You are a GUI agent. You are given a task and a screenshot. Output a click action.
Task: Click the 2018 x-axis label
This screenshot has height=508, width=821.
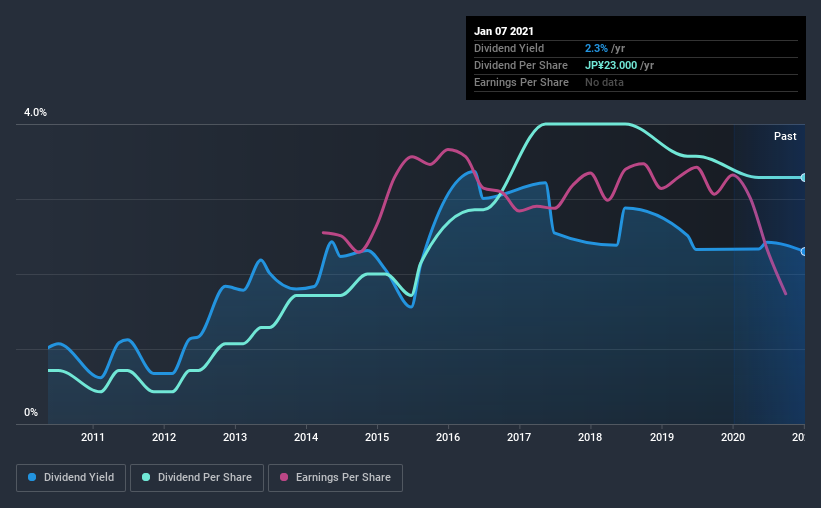pos(590,437)
